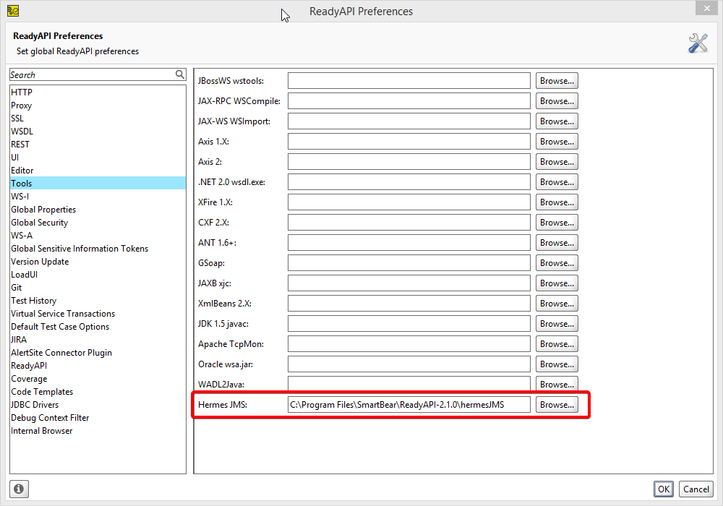This screenshot has width=723, height=506.
Task: Focus the Axis 1.X path field
Action: coord(409,141)
